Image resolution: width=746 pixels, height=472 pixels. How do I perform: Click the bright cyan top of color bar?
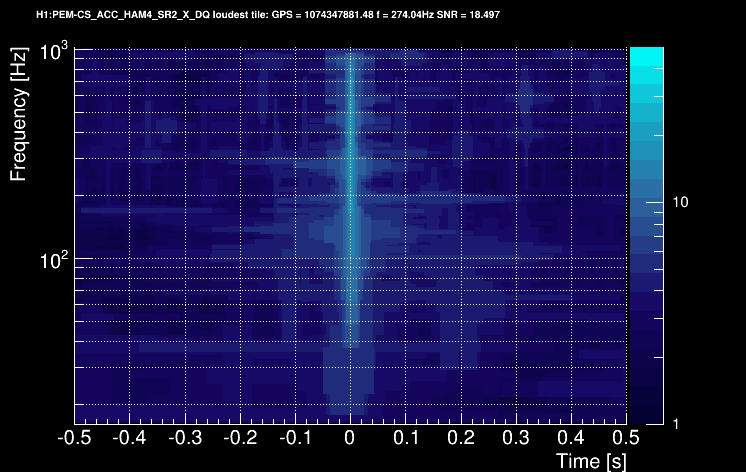(647, 56)
